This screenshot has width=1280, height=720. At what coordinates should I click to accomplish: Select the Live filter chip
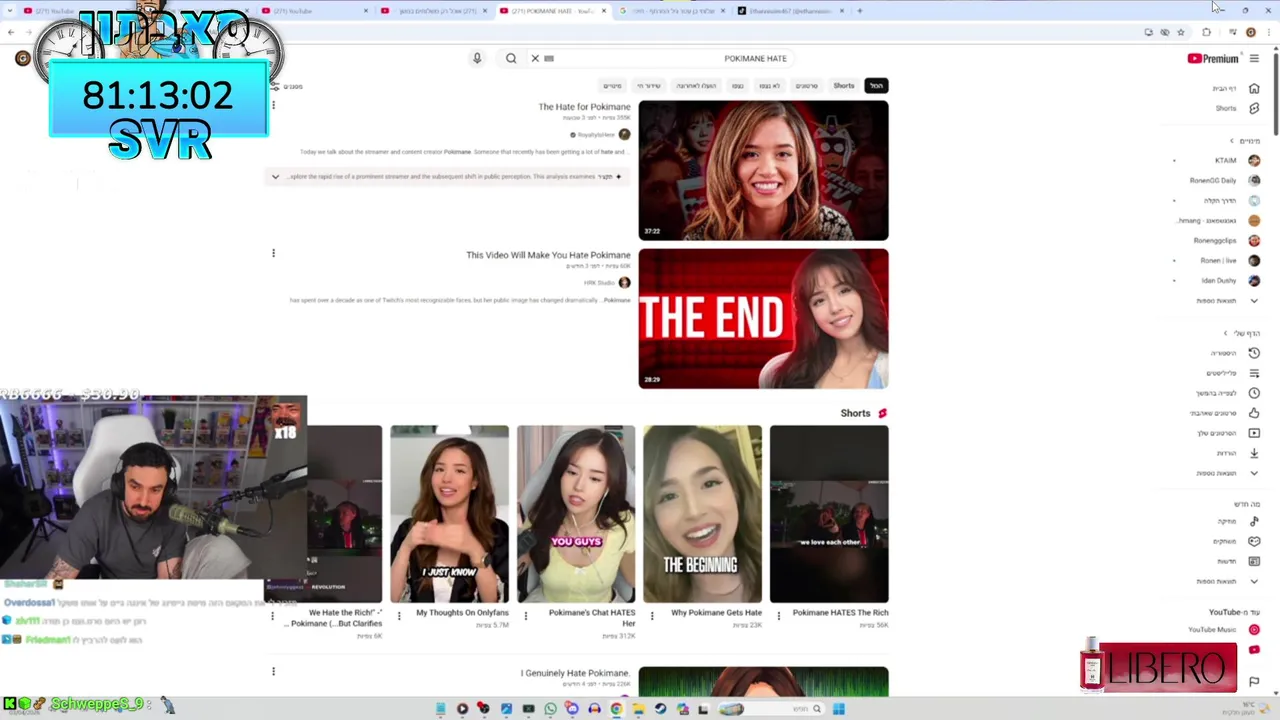[649, 86]
